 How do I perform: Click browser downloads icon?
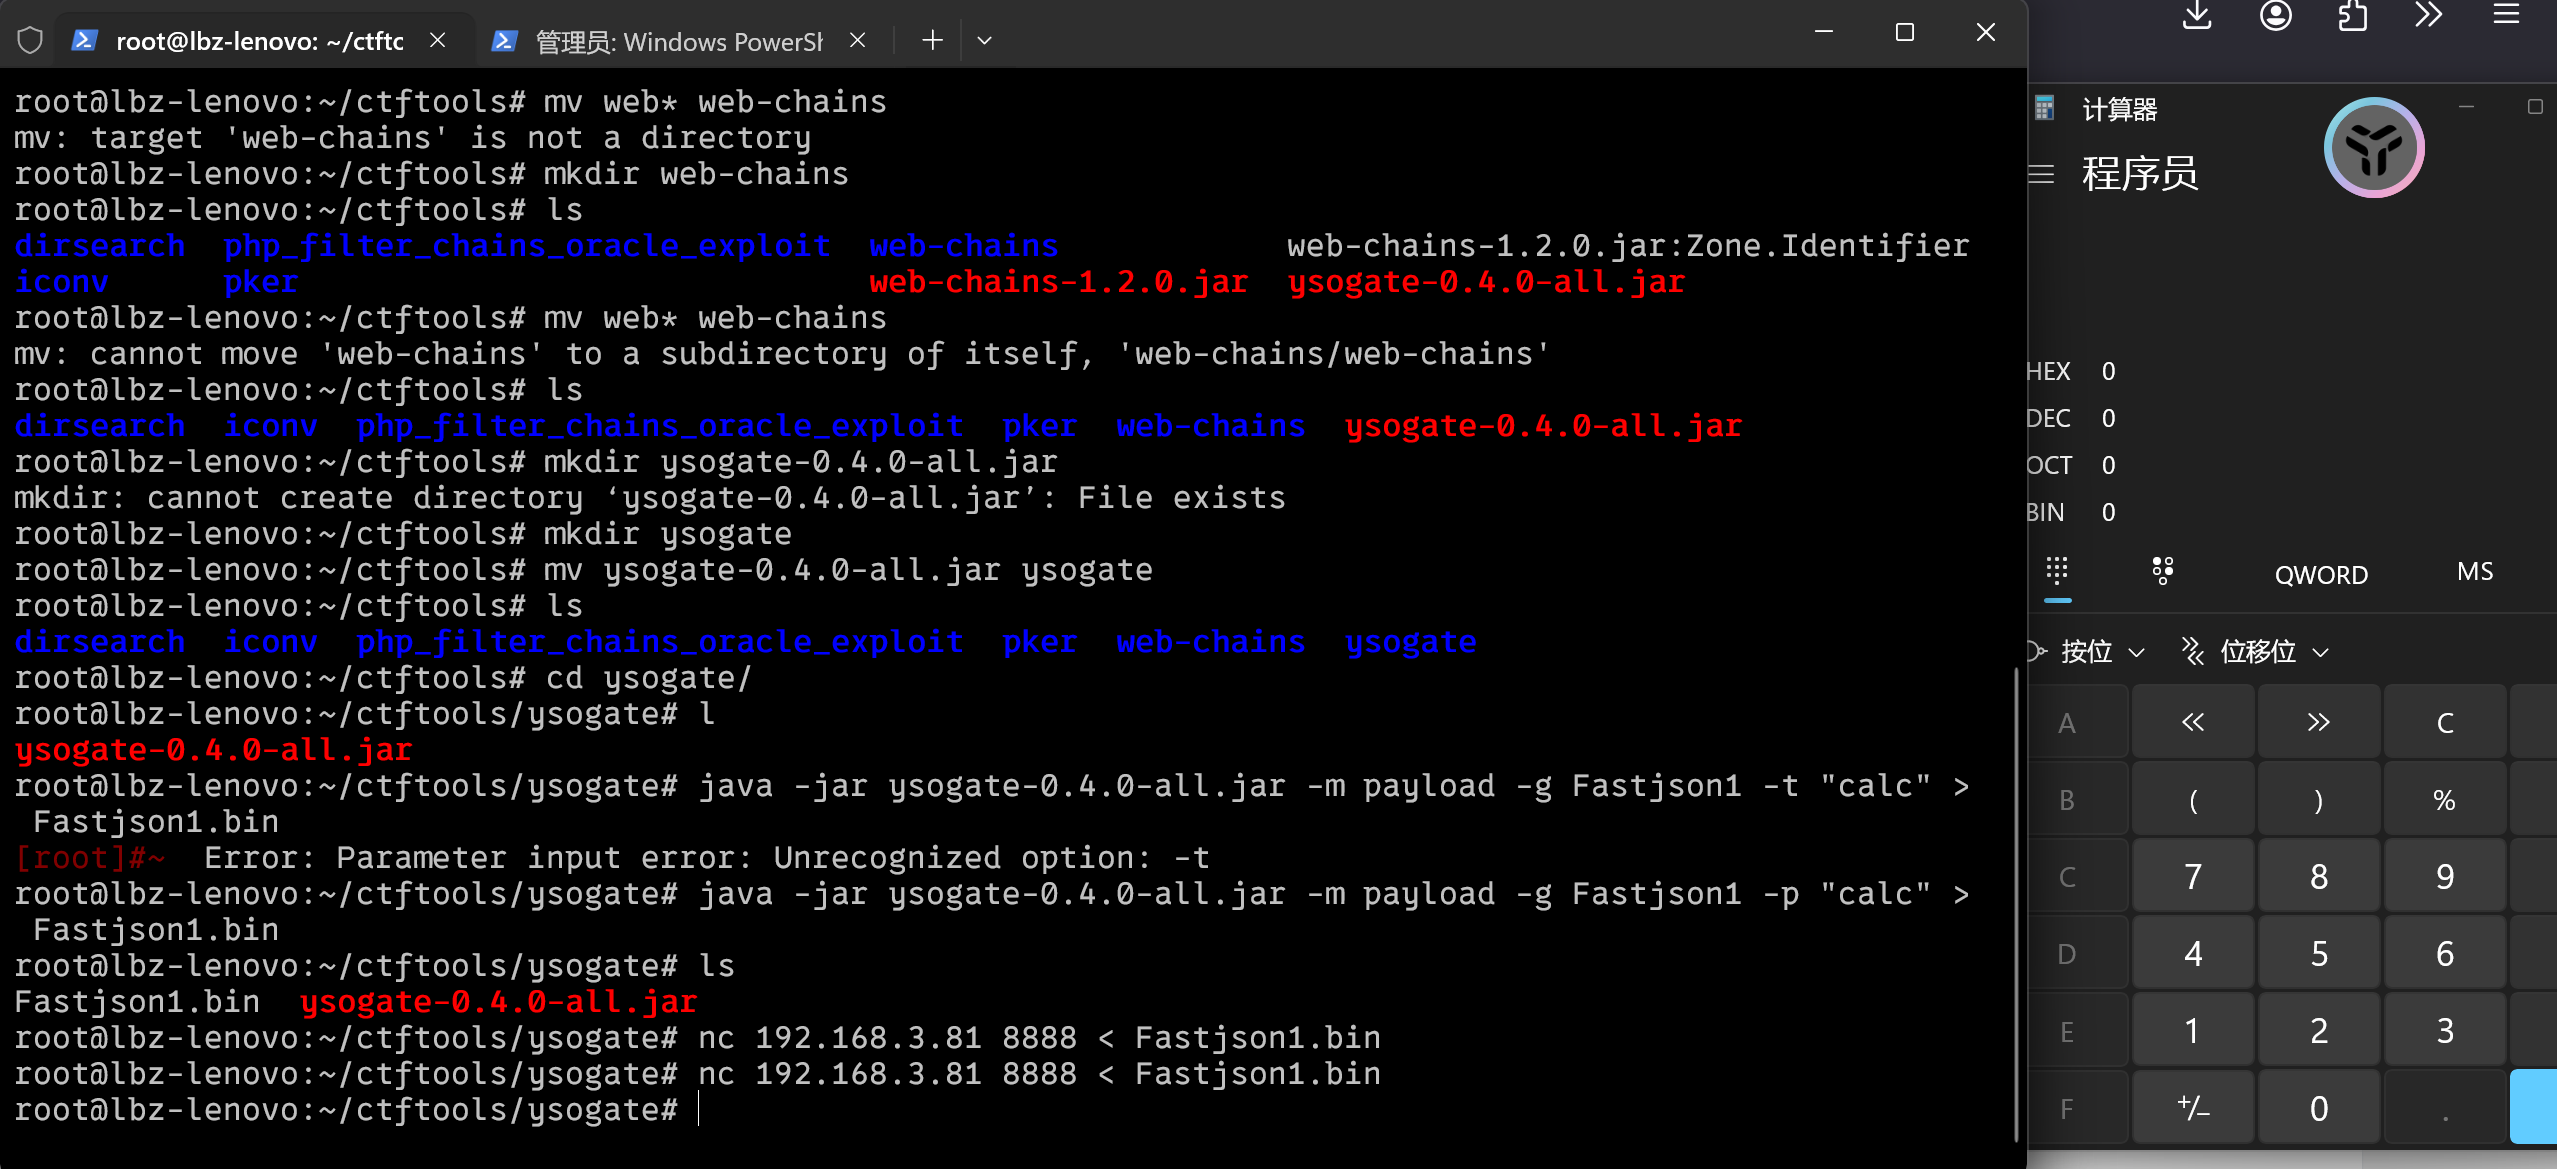(2197, 16)
